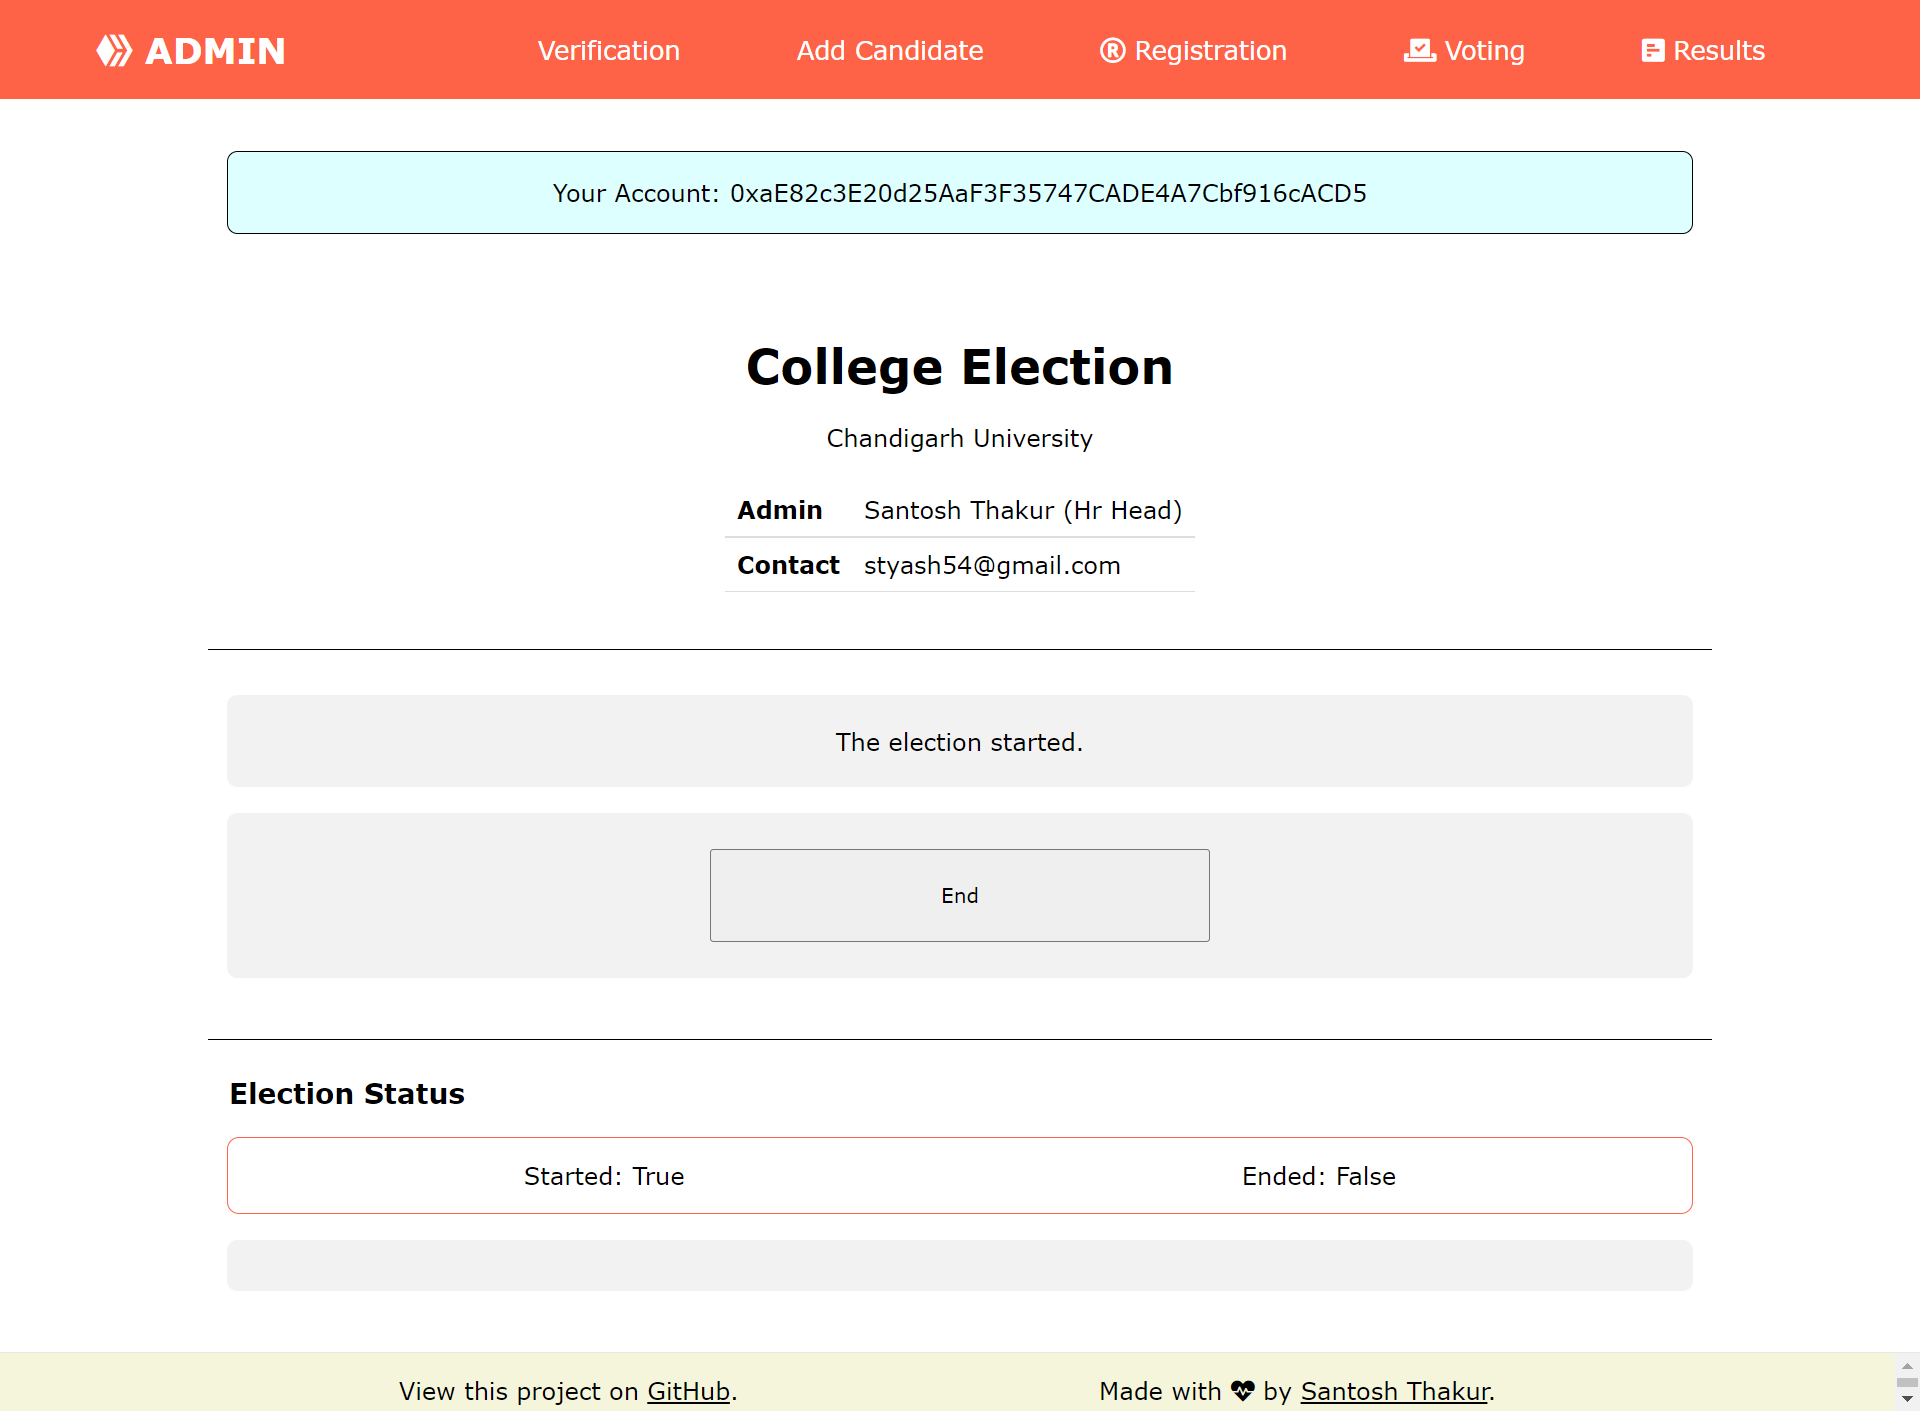Image resolution: width=1920 pixels, height=1411 pixels.
Task: Open the GitHub project link
Action: click(688, 1391)
